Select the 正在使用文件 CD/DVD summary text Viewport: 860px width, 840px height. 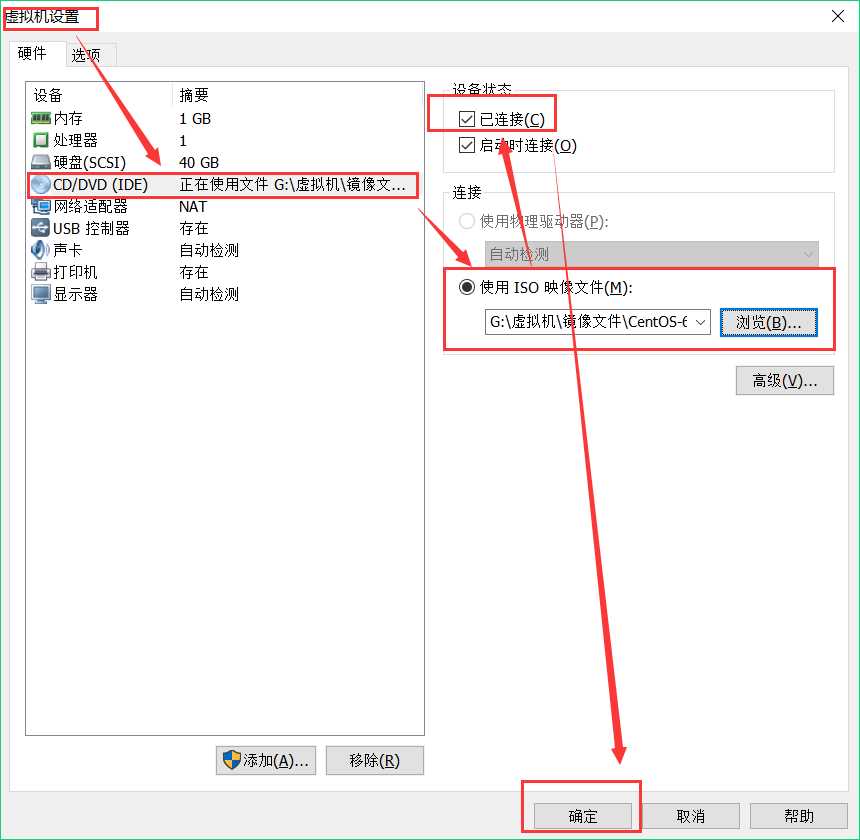pyautogui.click(x=292, y=185)
